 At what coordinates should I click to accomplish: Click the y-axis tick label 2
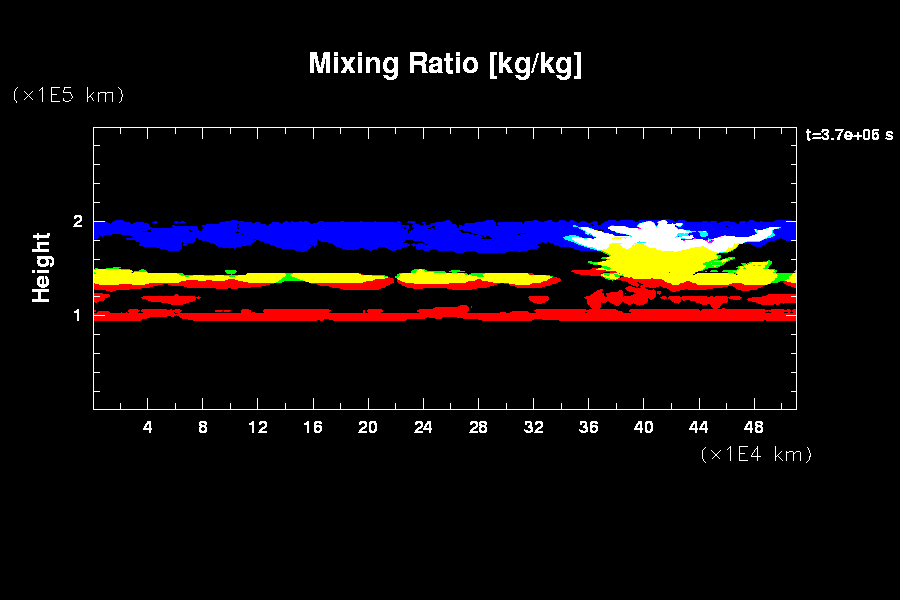76,222
